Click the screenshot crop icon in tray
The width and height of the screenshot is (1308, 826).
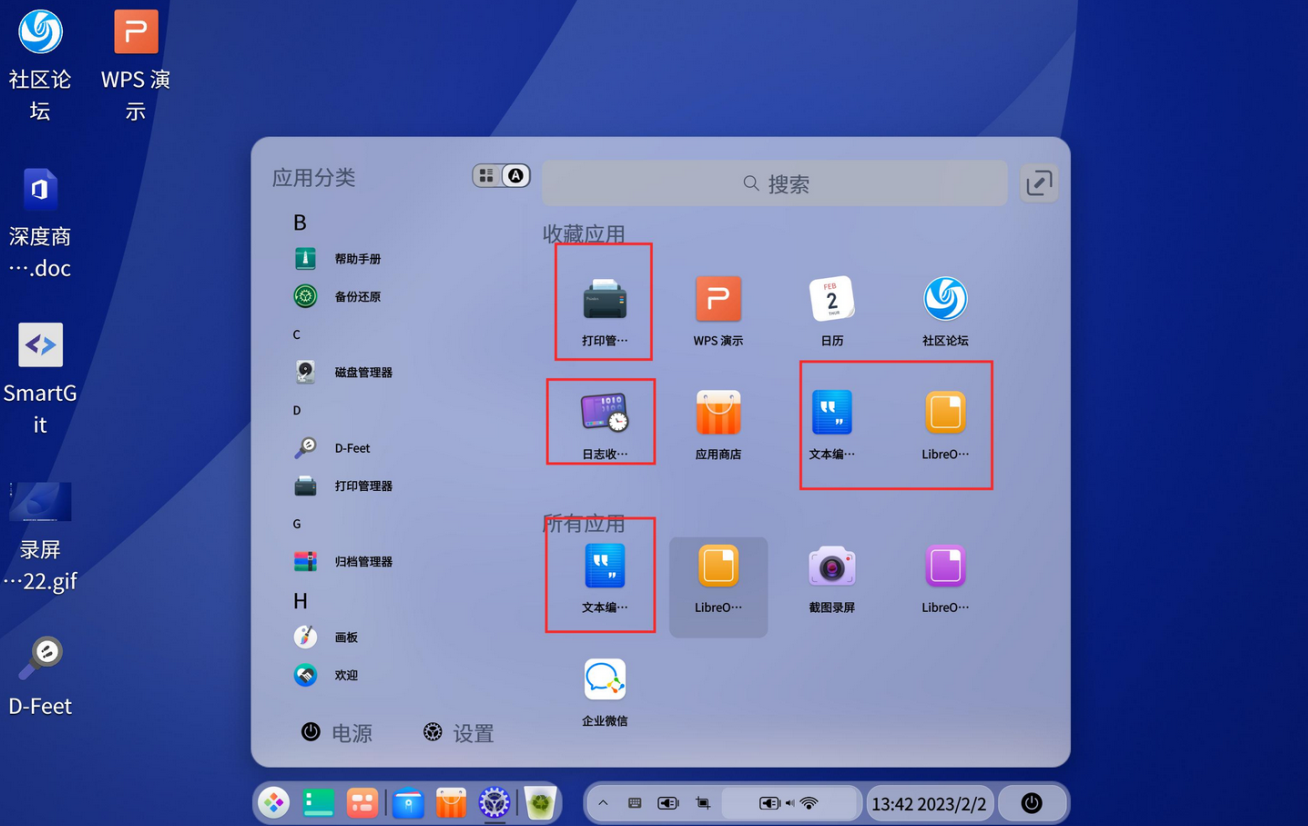pos(703,803)
